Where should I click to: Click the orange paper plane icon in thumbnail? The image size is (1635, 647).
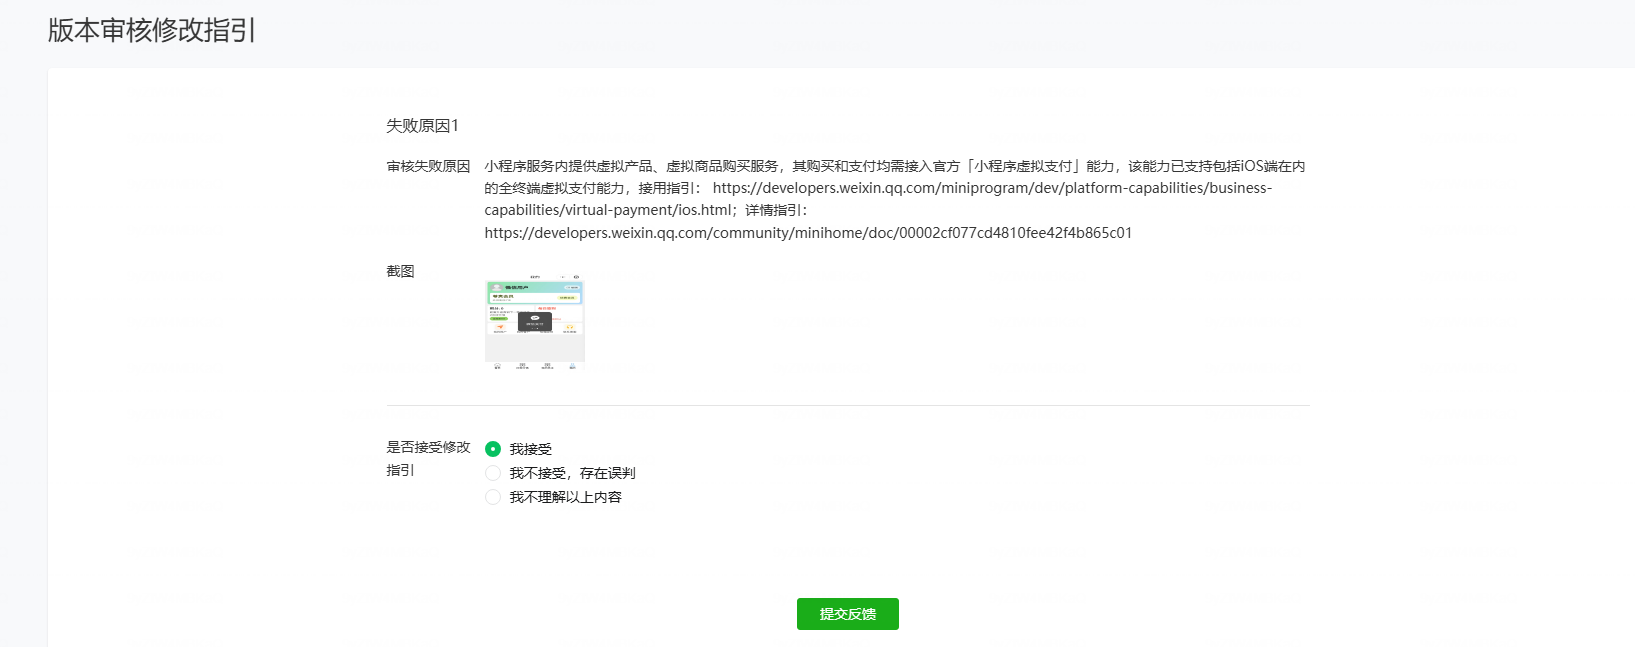500,327
